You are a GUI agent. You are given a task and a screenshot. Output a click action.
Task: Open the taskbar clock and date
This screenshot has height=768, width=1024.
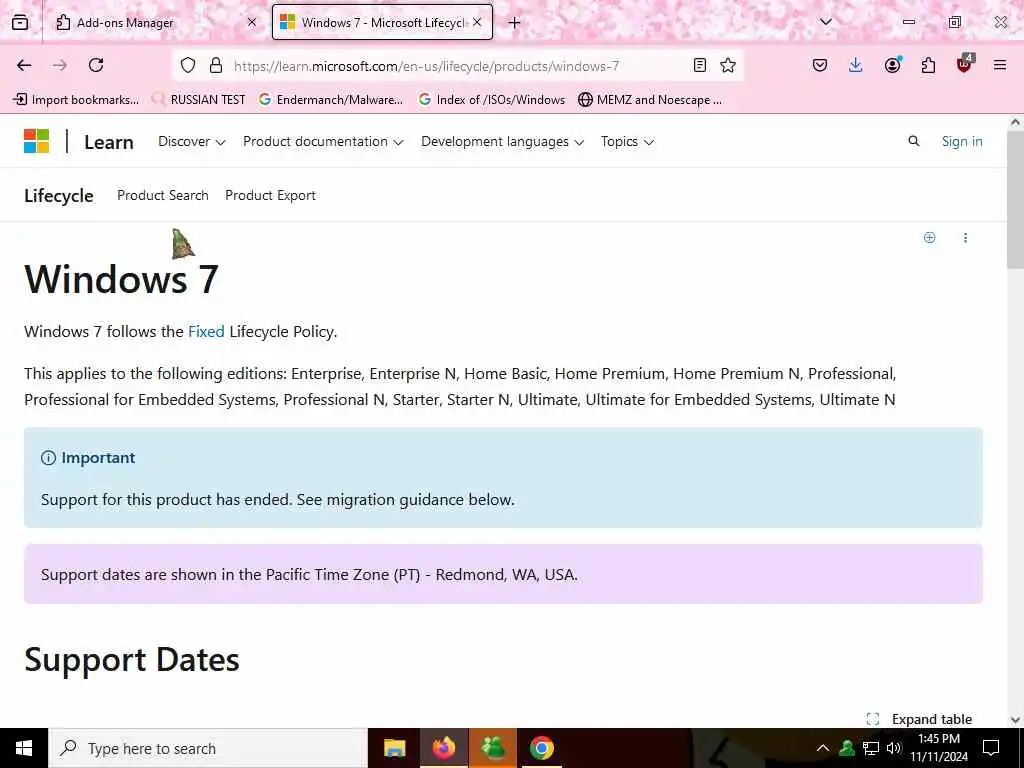(x=939, y=748)
